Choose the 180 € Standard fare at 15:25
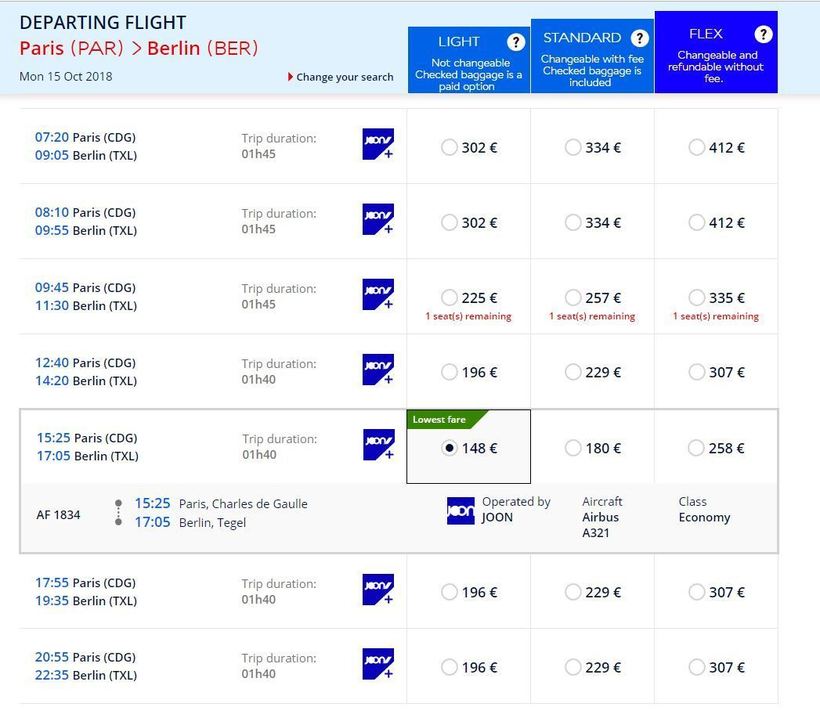Screen dimensions: 820x725 (573, 448)
